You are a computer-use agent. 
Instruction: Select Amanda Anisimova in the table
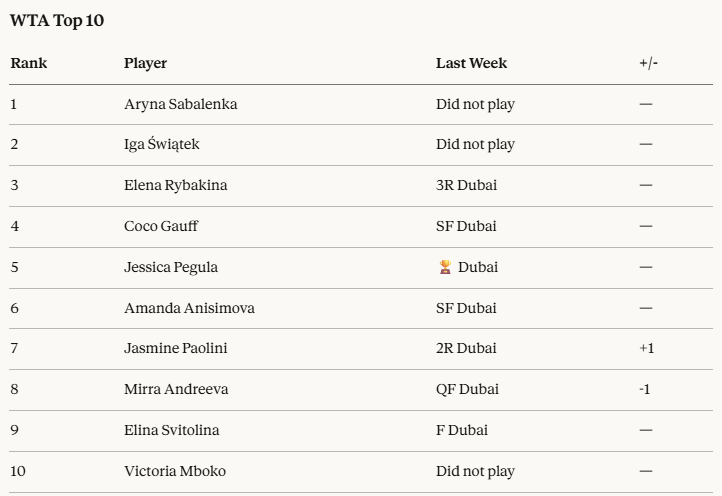click(189, 308)
